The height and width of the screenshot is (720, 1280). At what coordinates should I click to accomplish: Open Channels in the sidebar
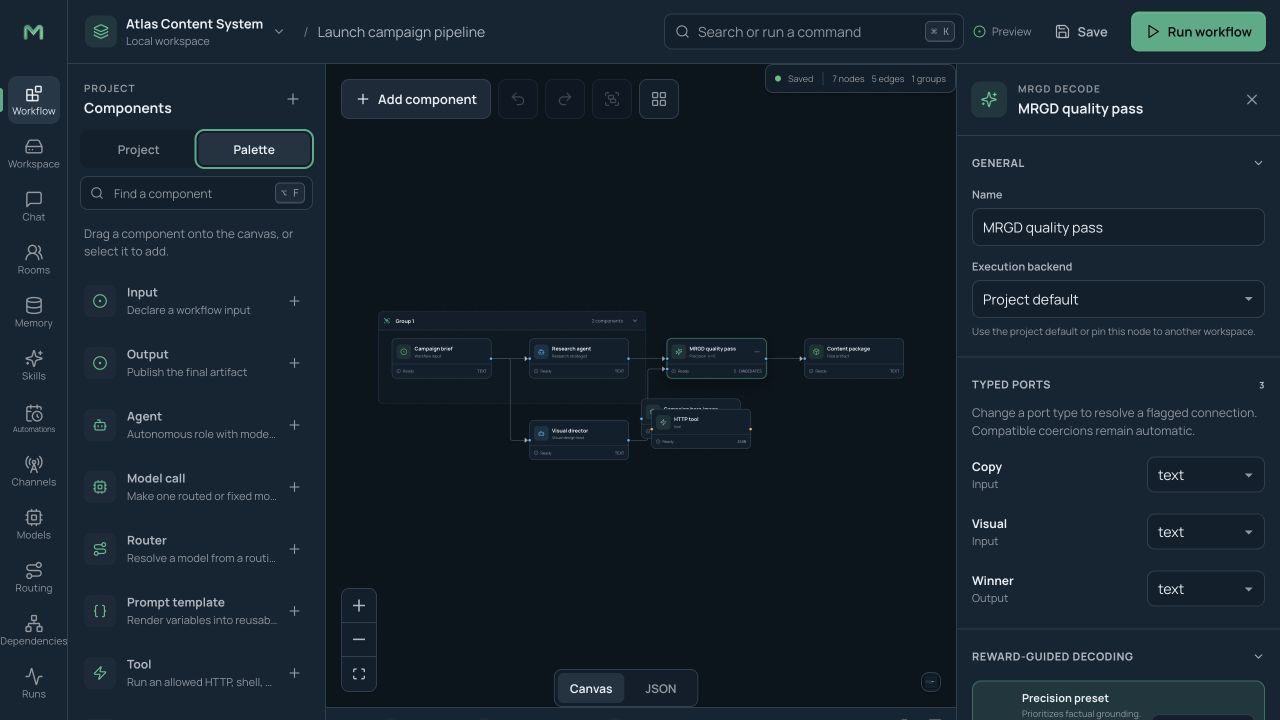coord(34,471)
